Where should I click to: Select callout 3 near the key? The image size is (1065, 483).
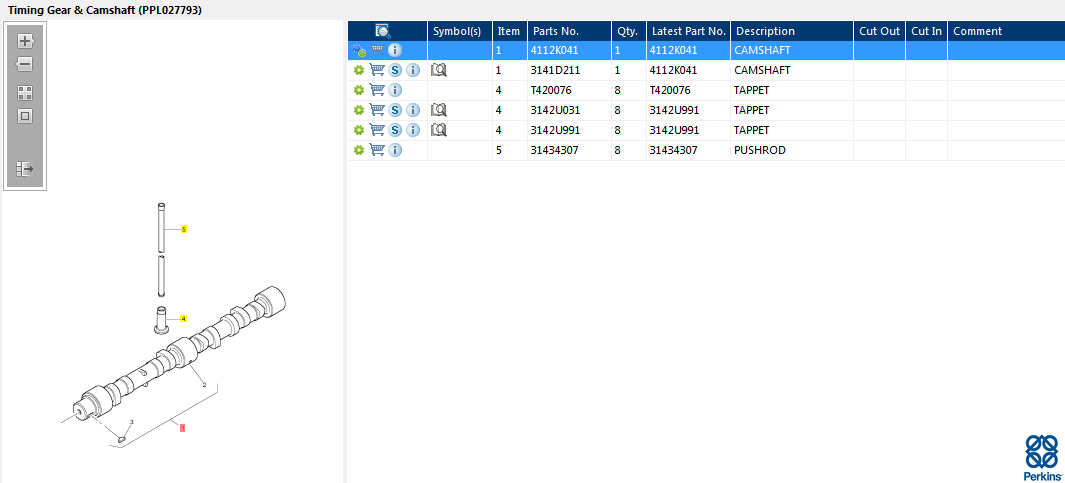tap(131, 423)
